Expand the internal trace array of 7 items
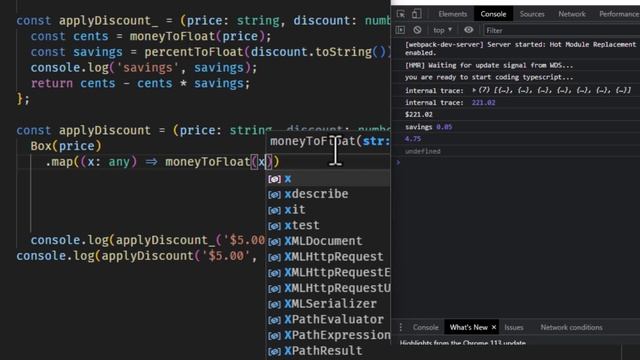The height and width of the screenshot is (360, 640). (x=474, y=90)
